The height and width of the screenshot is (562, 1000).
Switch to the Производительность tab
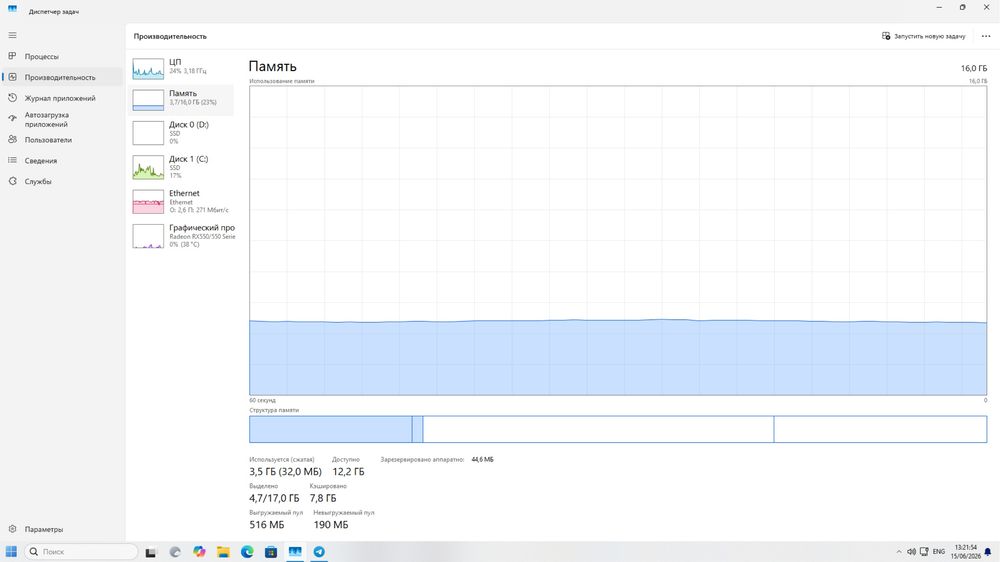(x=62, y=77)
